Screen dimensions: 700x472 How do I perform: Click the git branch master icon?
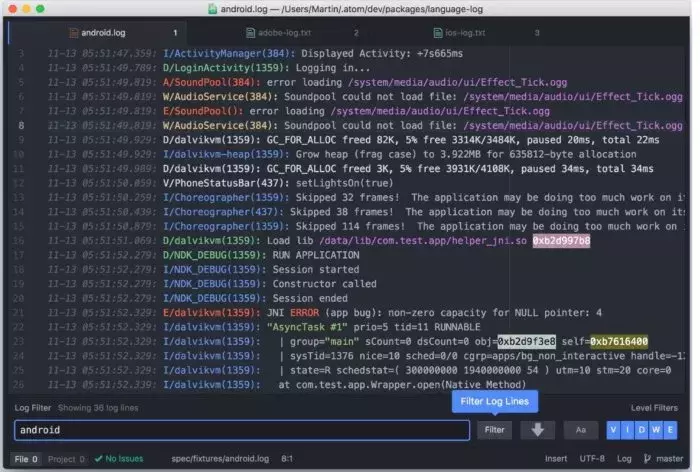[647, 459]
